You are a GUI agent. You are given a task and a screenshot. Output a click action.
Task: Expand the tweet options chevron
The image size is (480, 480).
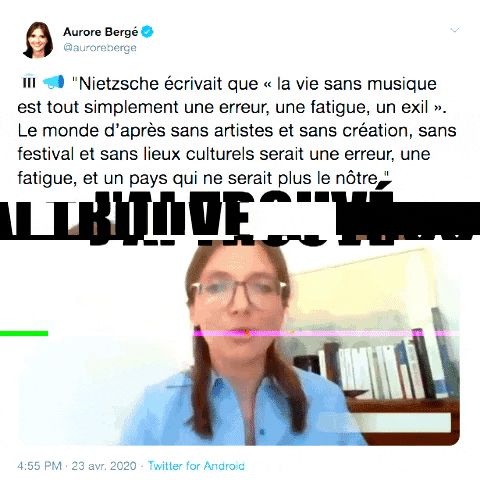tap(455, 30)
